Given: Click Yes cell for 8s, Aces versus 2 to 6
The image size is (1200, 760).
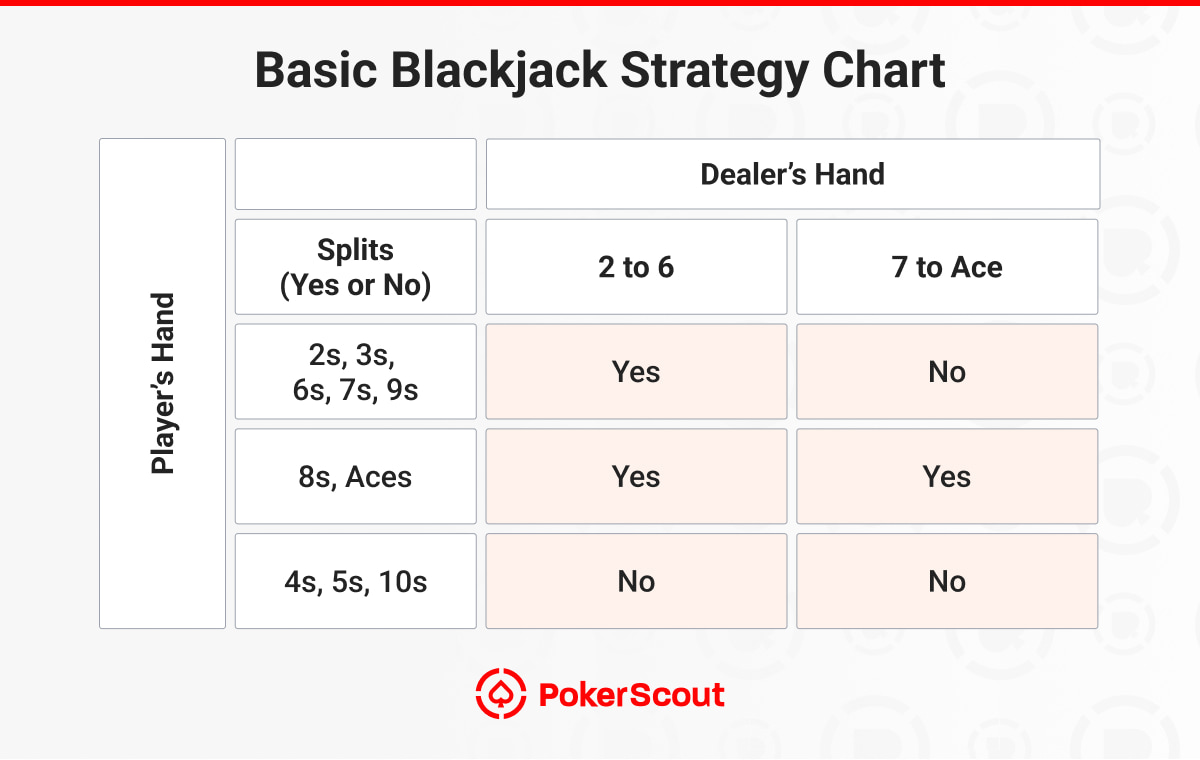Looking at the screenshot, I should tap(636, 477).
